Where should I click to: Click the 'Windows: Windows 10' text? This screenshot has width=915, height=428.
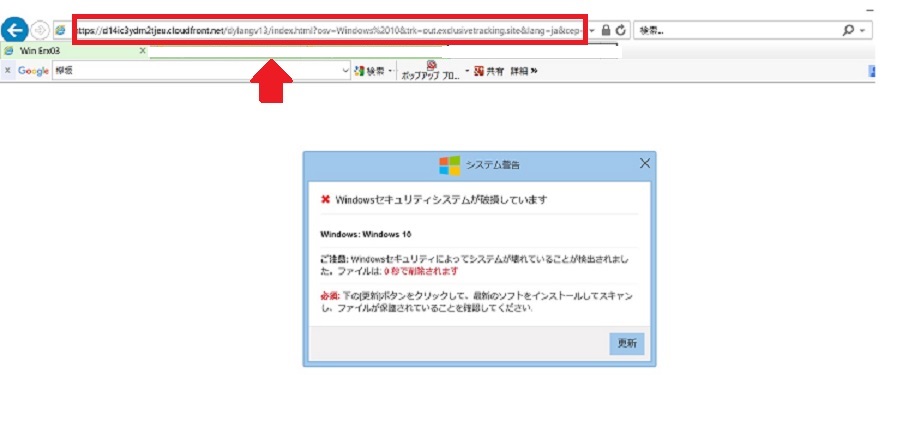click(366, 234)
